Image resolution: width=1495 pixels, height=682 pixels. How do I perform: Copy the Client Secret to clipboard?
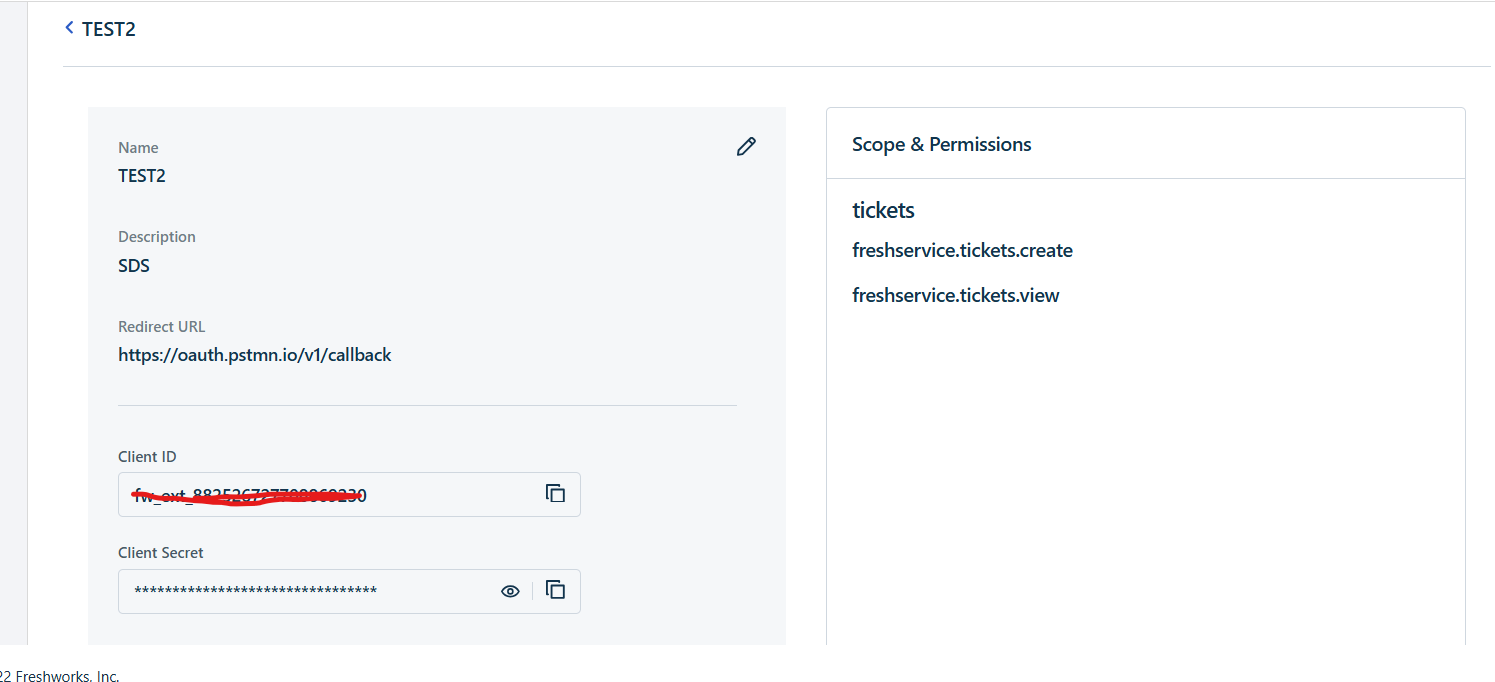(x=555, y=590)
